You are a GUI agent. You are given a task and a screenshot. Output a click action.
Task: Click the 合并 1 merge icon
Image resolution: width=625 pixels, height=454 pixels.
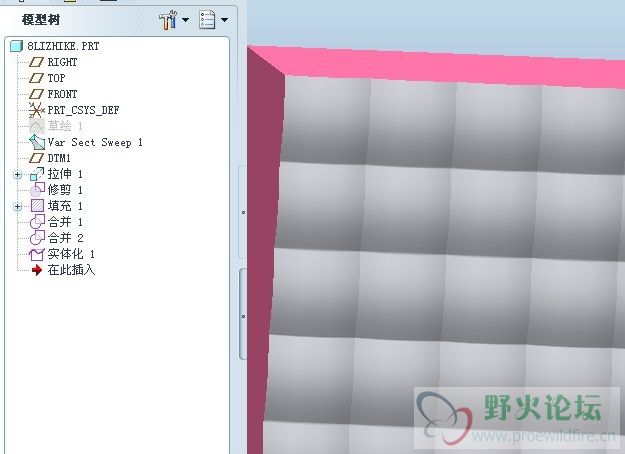[x=37, y=222]
